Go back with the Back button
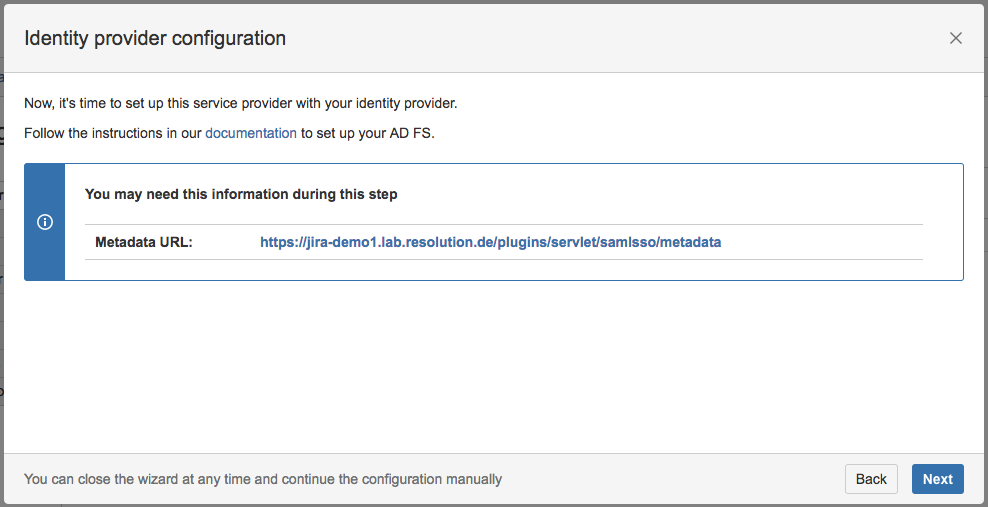 871,479
